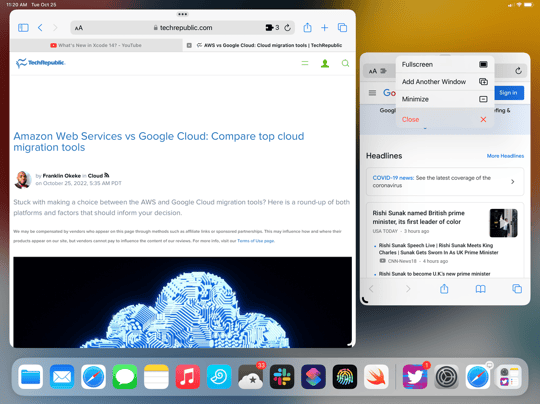Open extensions icon showing 3 in address bar
Image resolution: width=540 pixels, height=404 pixels.
click(x=272, y=28)
